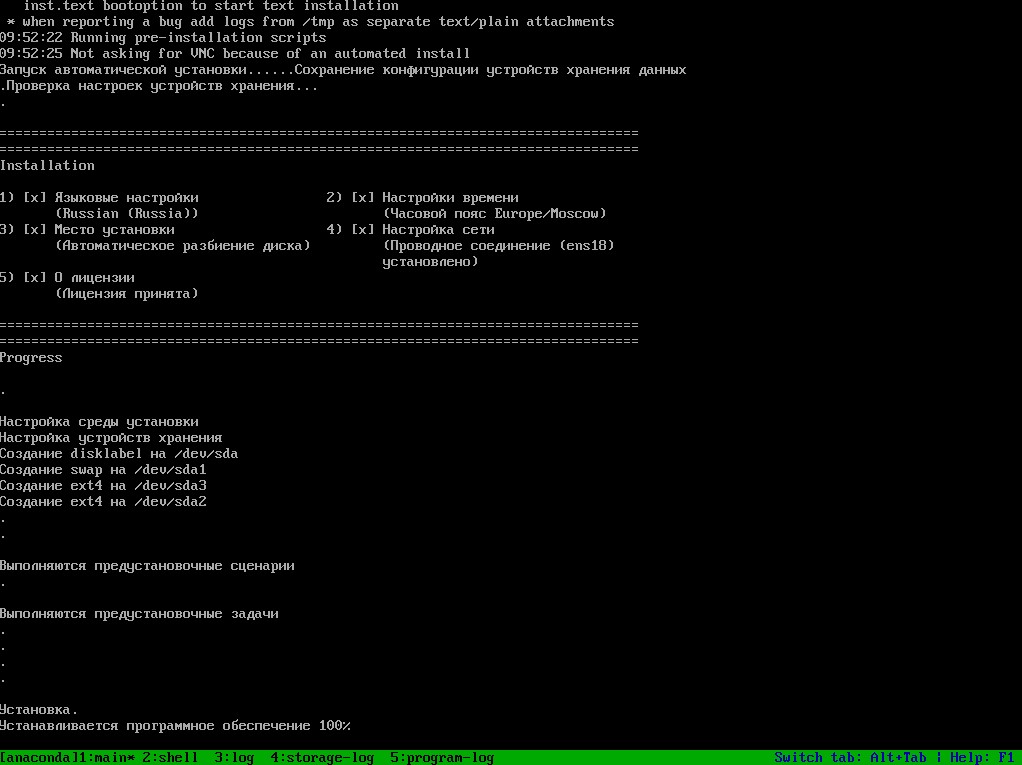The image size is (1022, 765).
Task: Click the Installation section heading
Action: 47,166
